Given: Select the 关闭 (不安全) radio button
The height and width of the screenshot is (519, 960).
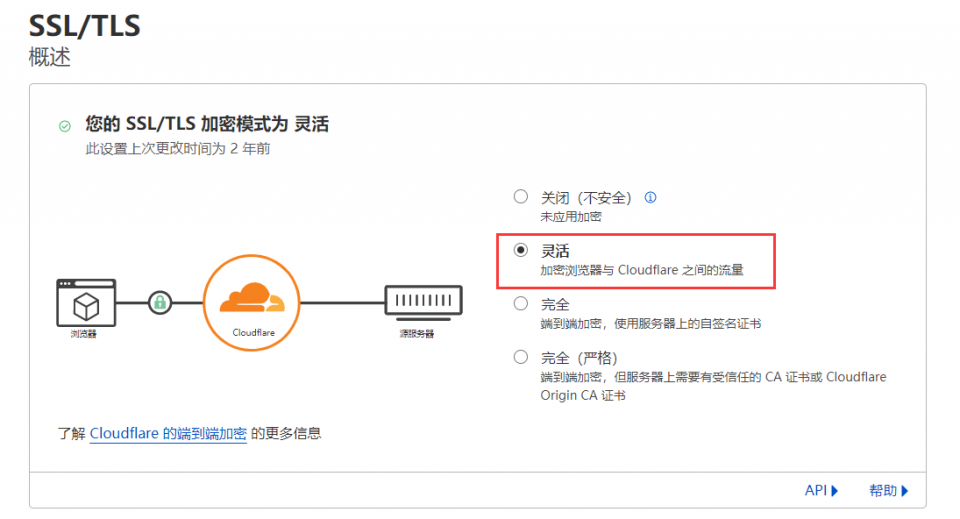Looking at the screenshot, I should click(520, 196).
